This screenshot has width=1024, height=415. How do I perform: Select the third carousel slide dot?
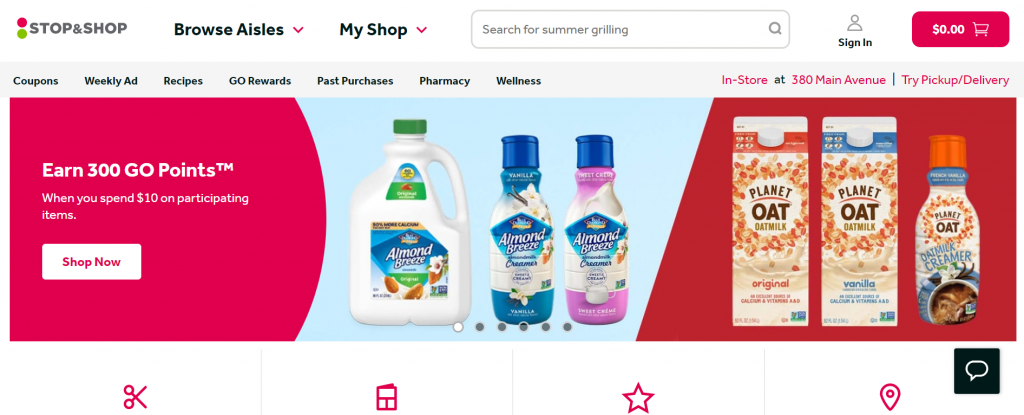(502, 327)
